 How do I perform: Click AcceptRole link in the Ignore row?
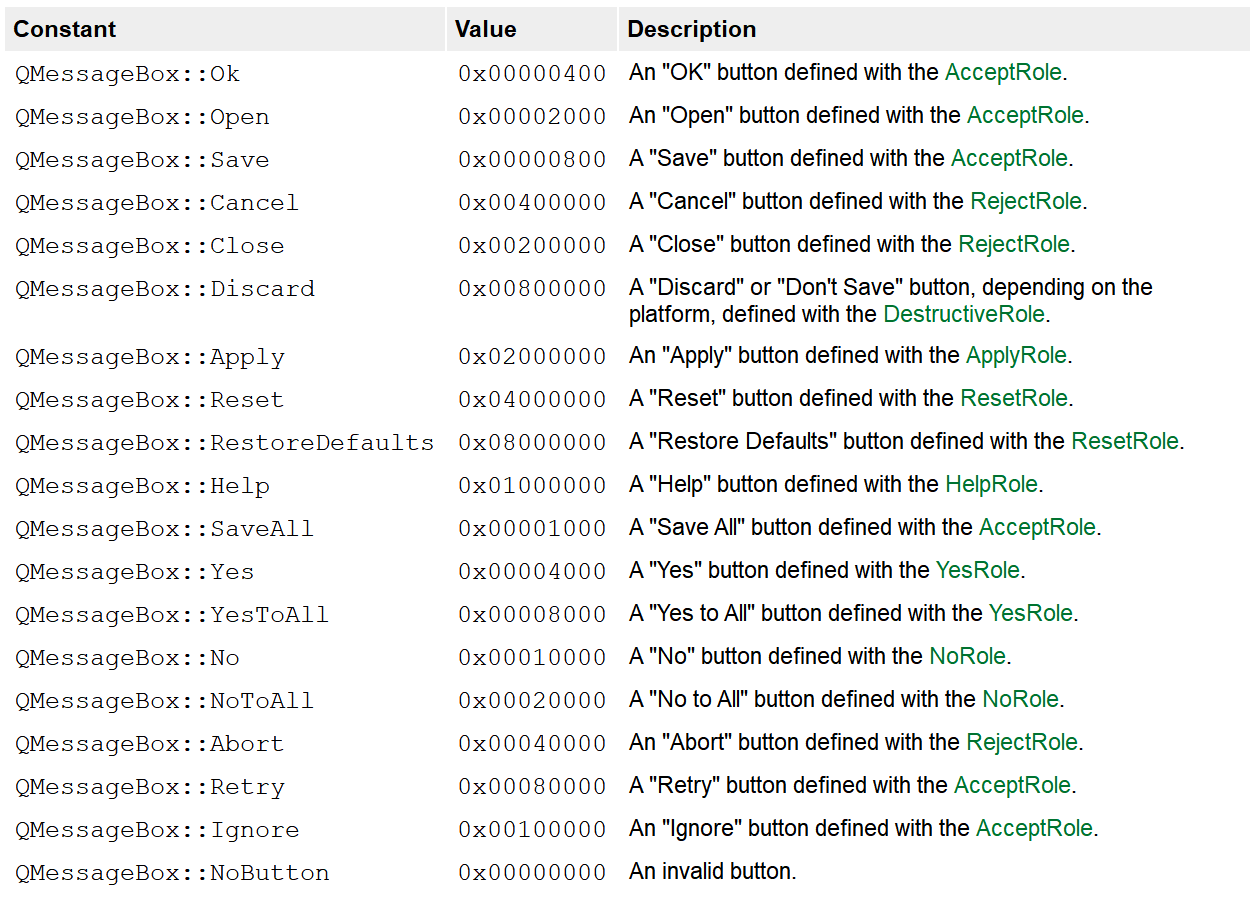point(1034,828)
